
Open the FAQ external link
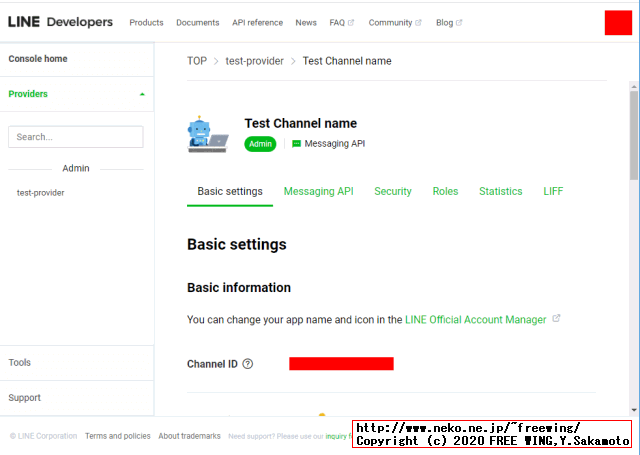(x=341, y=22)
